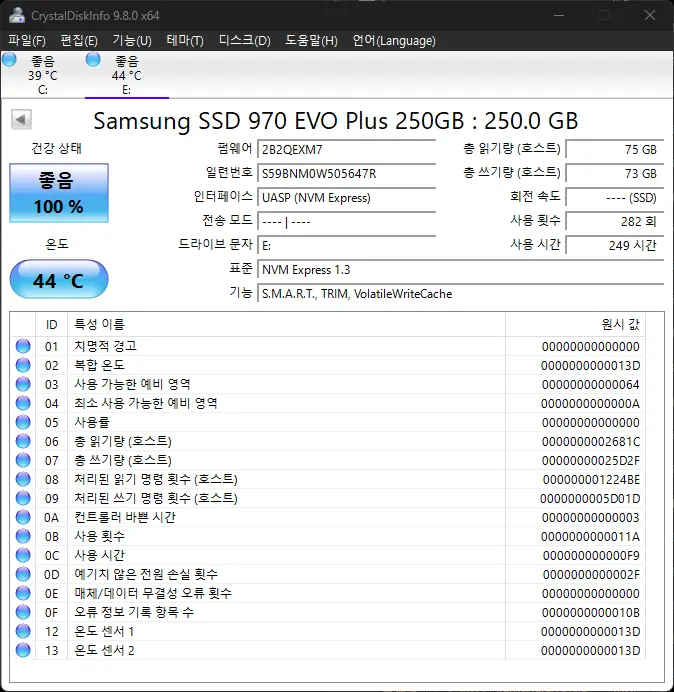This screenshot has width=674, height=692.
Task: Select the 사용률 attribute row
Action: point(328,422)
